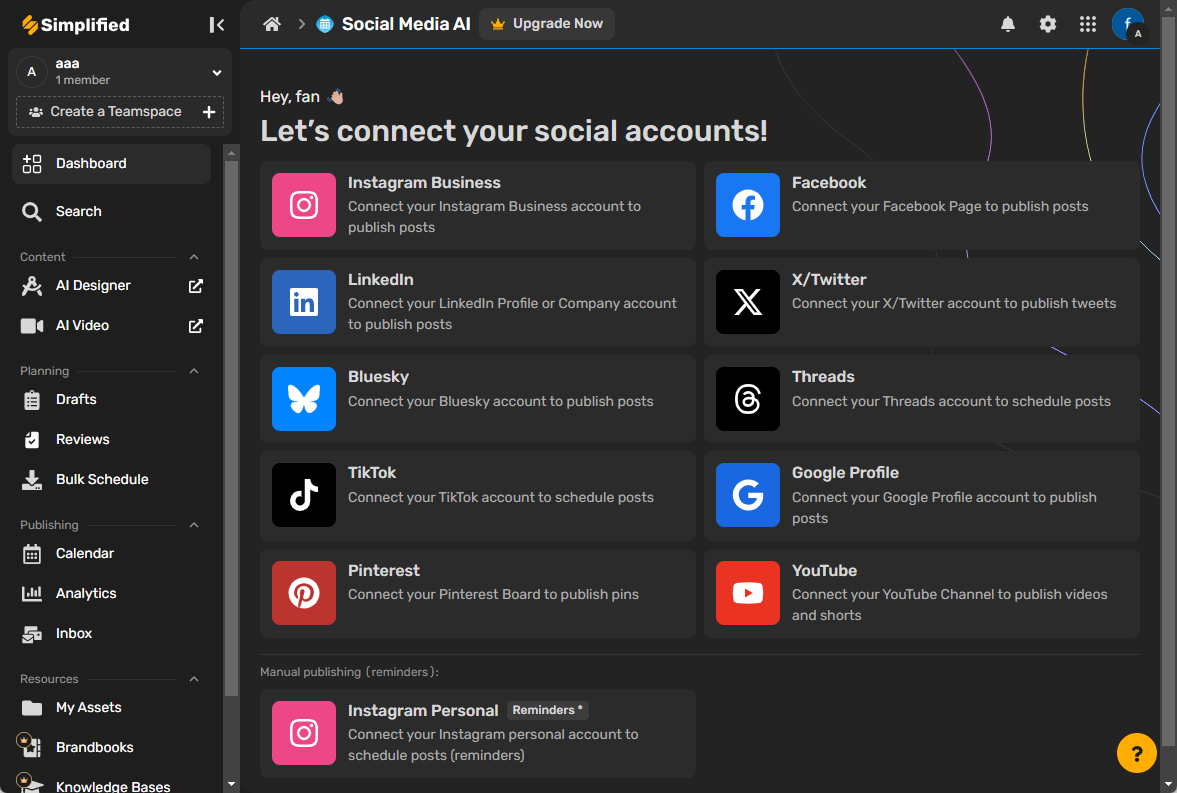
Task: Click the Threads icon
Action: [748, 399]
